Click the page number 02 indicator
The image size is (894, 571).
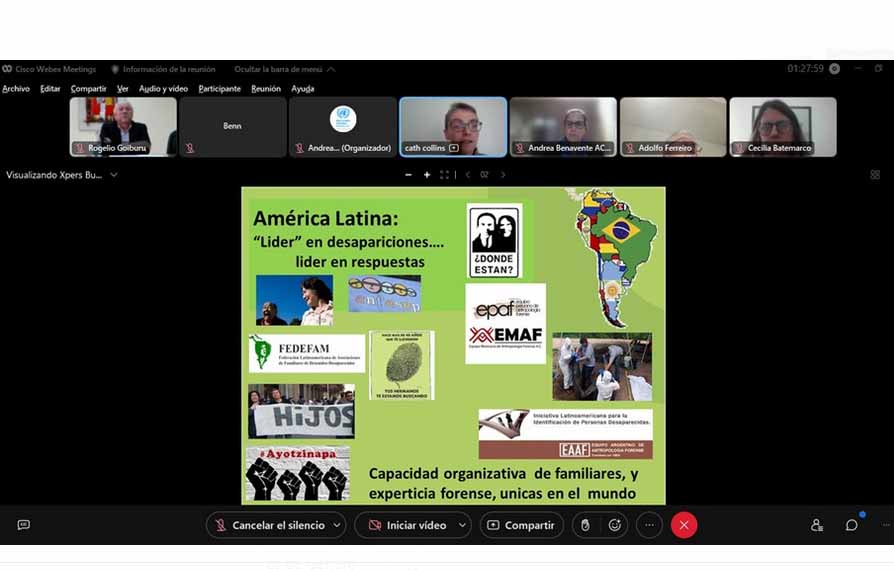click(x=484, y=175)
